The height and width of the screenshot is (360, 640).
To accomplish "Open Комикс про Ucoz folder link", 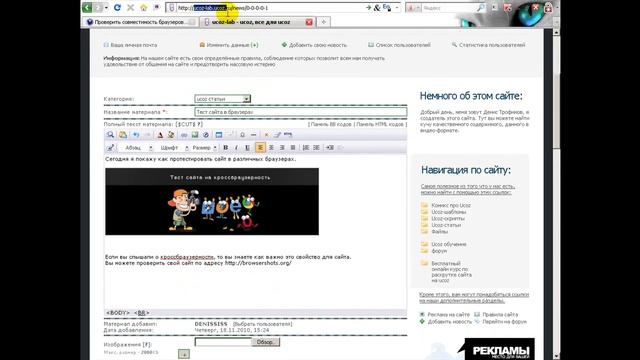I will [x=451, y=205].
